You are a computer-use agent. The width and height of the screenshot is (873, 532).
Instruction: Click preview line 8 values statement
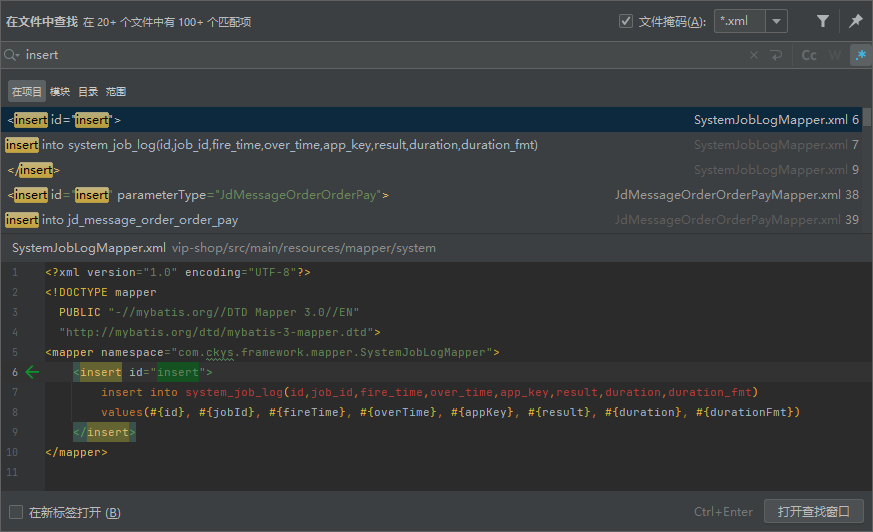pos(450,412)
